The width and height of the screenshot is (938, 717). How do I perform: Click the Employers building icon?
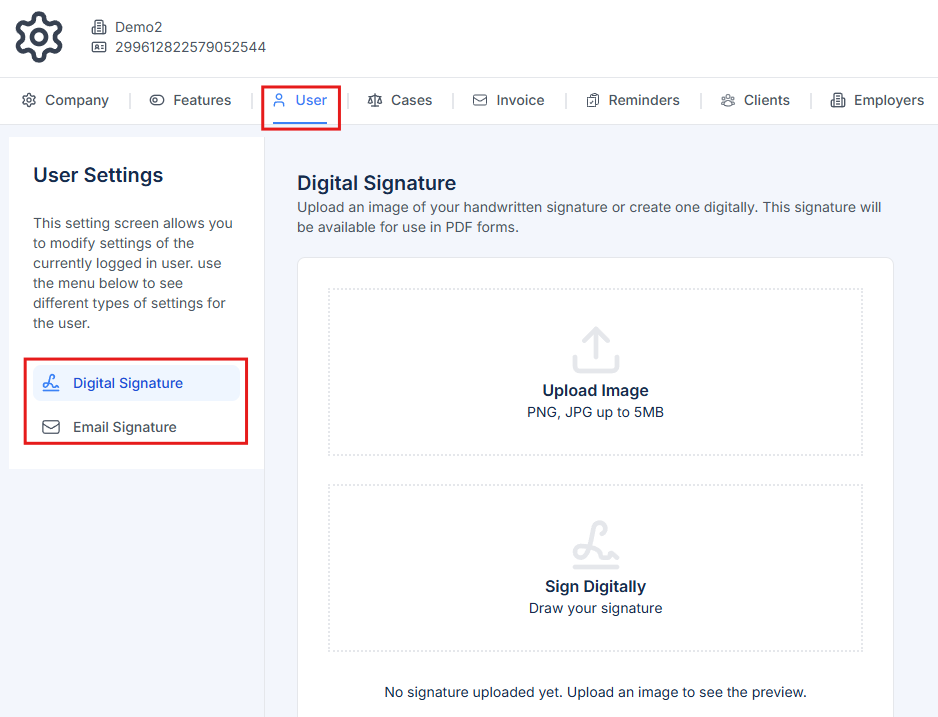(837, 100)
